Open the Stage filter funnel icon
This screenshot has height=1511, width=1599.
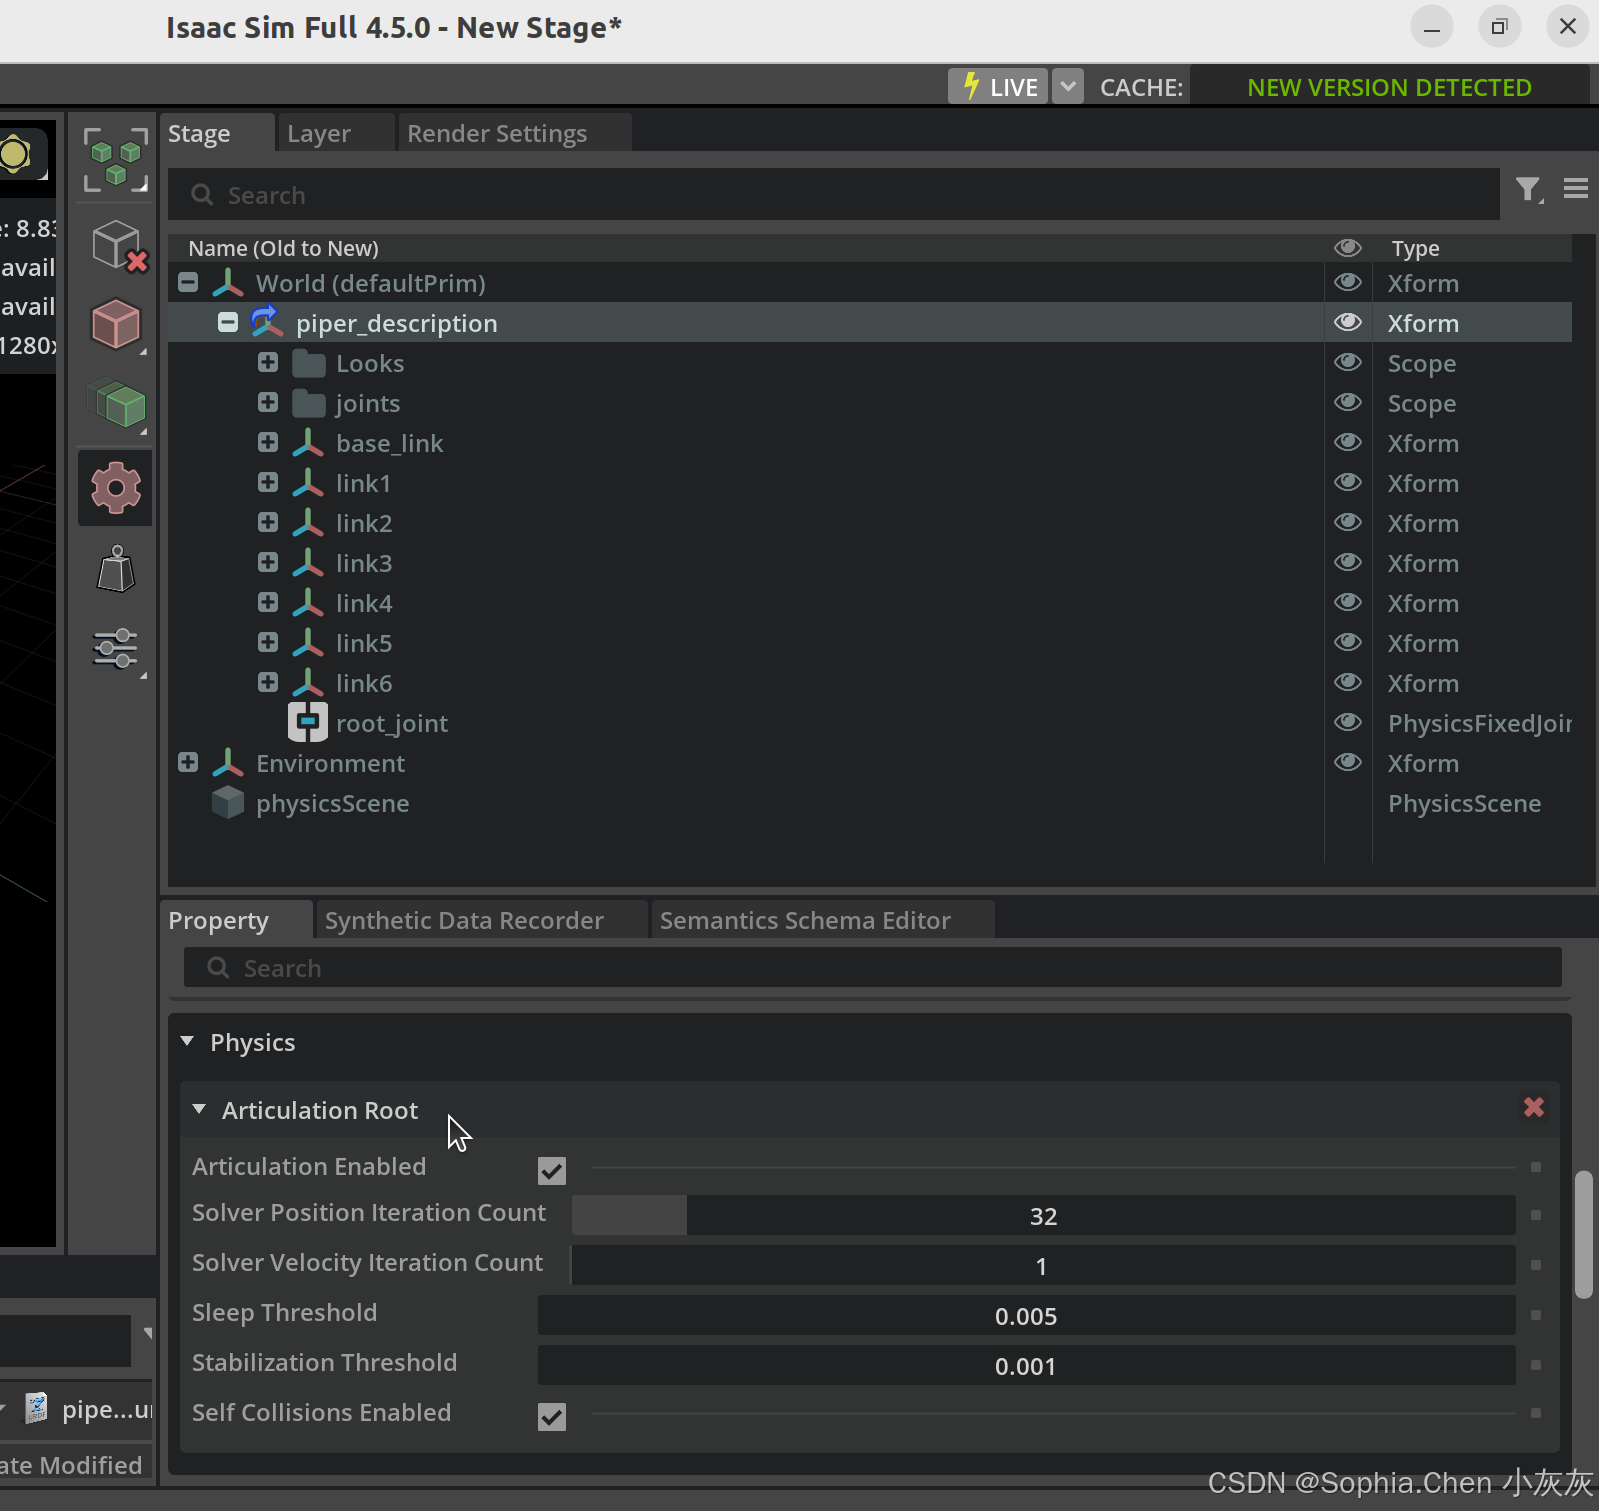[x=1528, y=189]
